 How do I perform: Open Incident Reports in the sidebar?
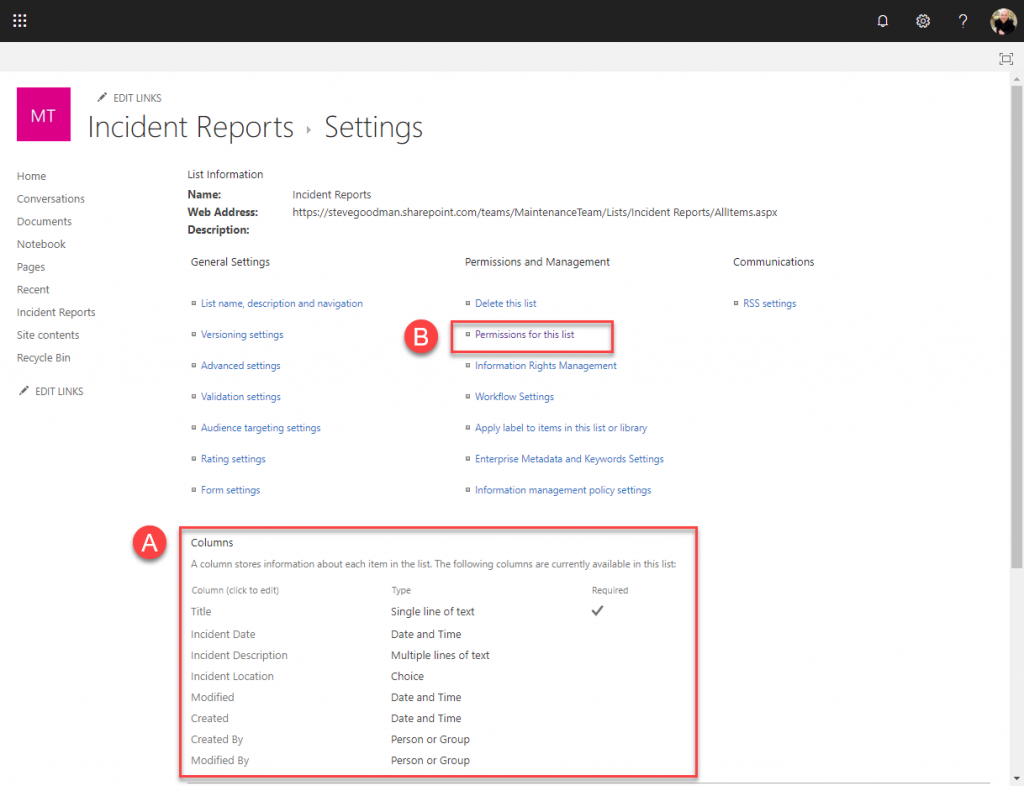[x=56, y=312]
